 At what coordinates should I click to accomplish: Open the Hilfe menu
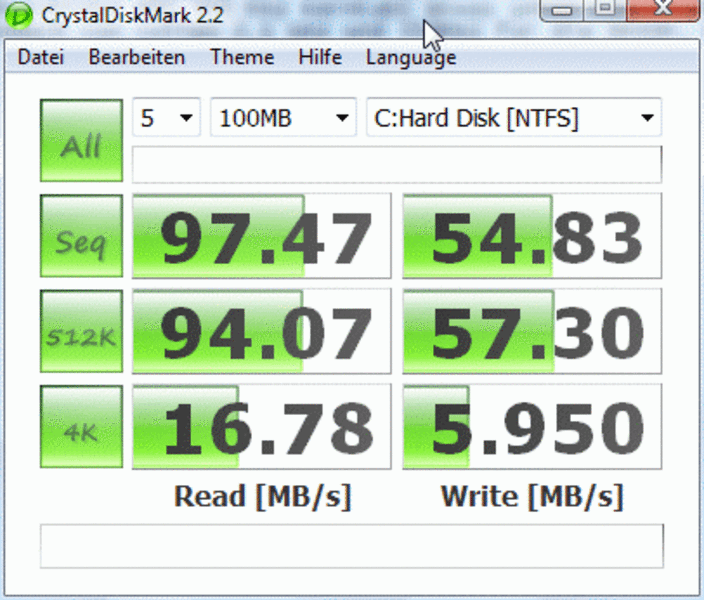point(320,57)
